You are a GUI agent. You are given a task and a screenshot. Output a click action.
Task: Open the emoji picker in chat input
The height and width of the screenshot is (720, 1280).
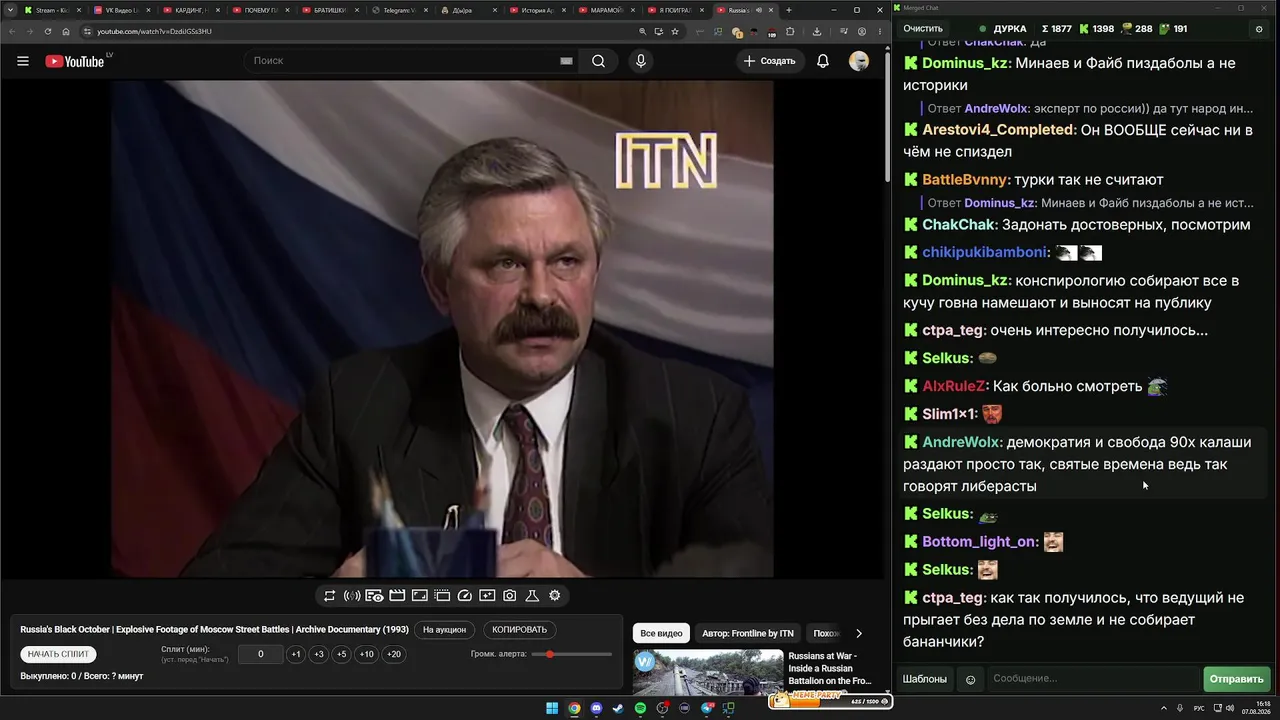pos(970,680)
